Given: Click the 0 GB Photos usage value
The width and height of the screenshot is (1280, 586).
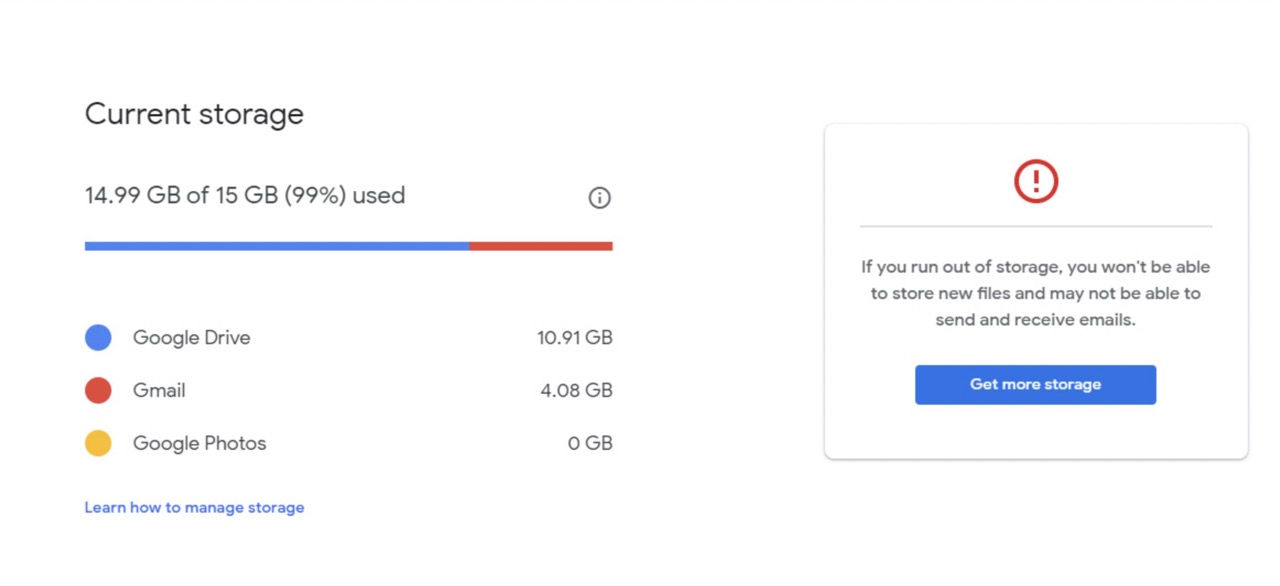Looking at the screenshot, I should [x=590, y=443].
